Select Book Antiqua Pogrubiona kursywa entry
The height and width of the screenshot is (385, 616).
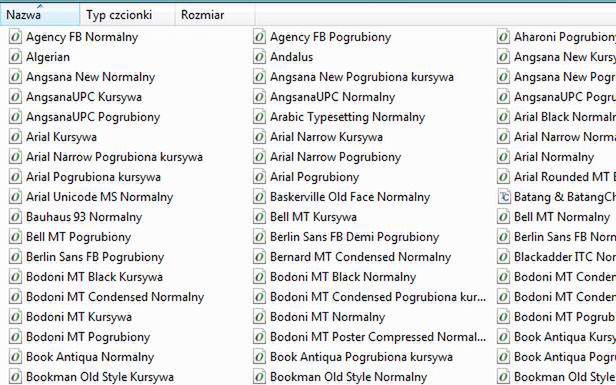[361, 357]
